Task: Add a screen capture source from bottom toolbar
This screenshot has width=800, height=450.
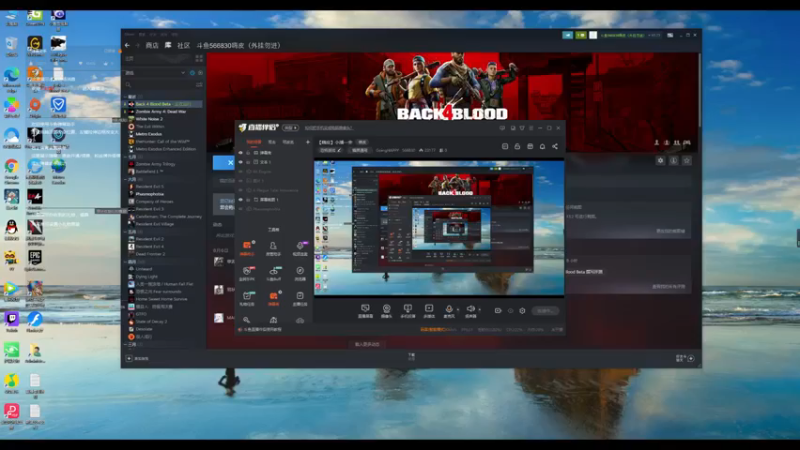Action: (365, 311)
